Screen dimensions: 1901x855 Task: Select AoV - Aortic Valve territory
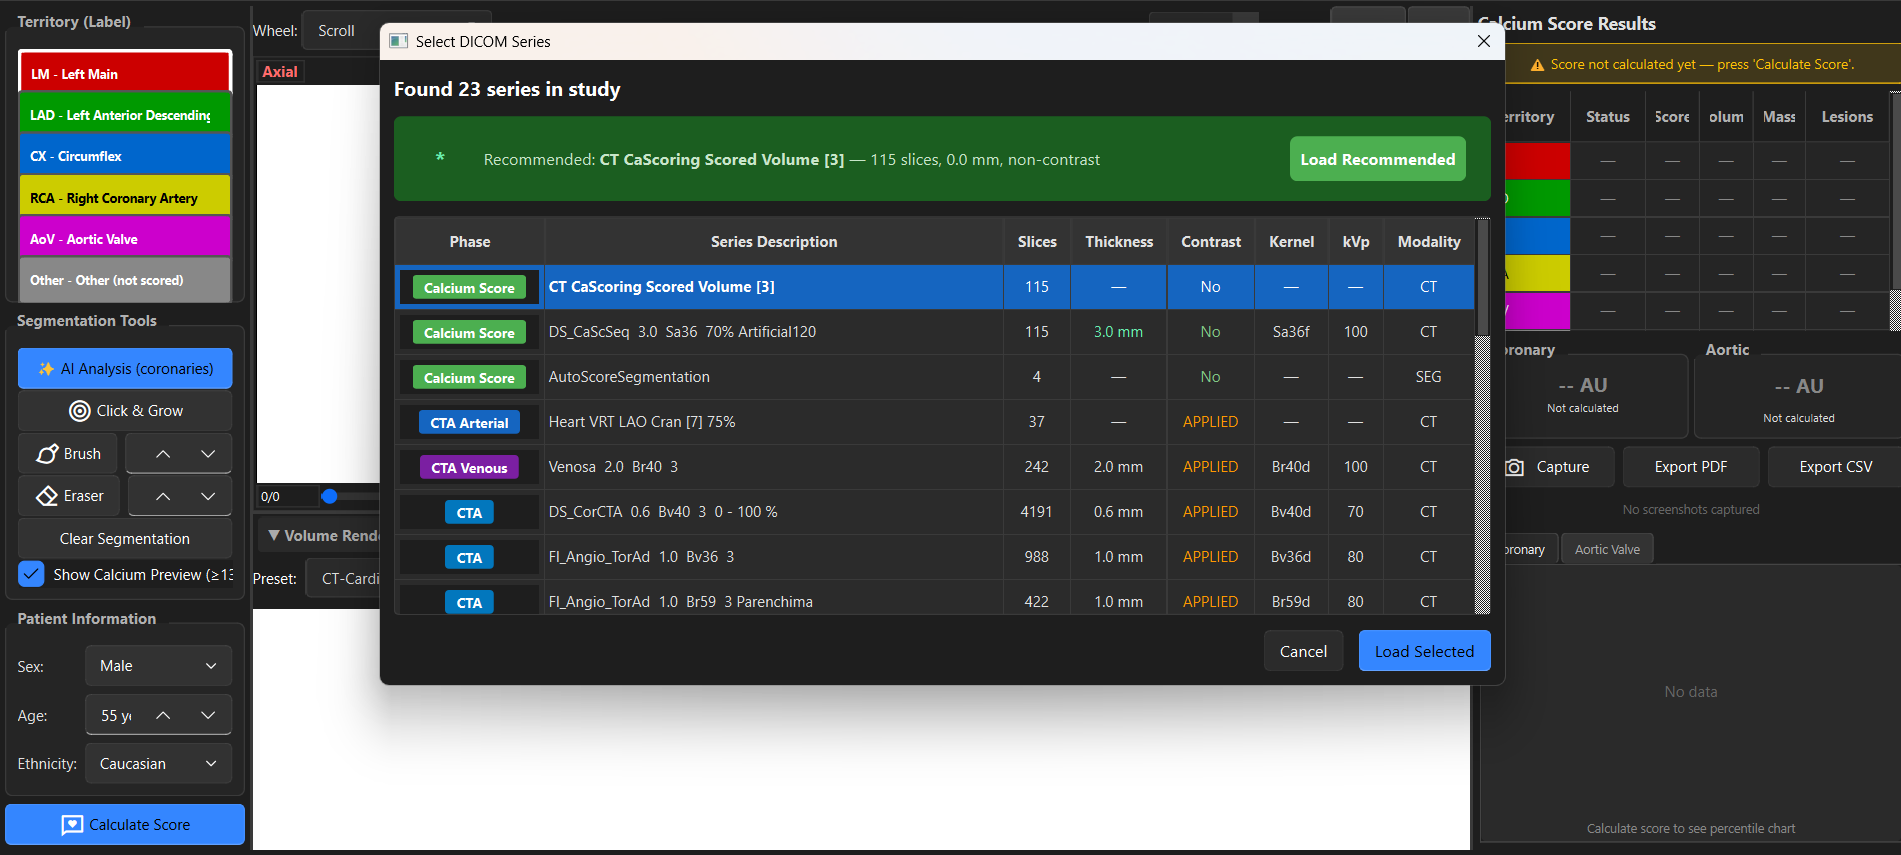pyautogui.click(x=125, y=239)
